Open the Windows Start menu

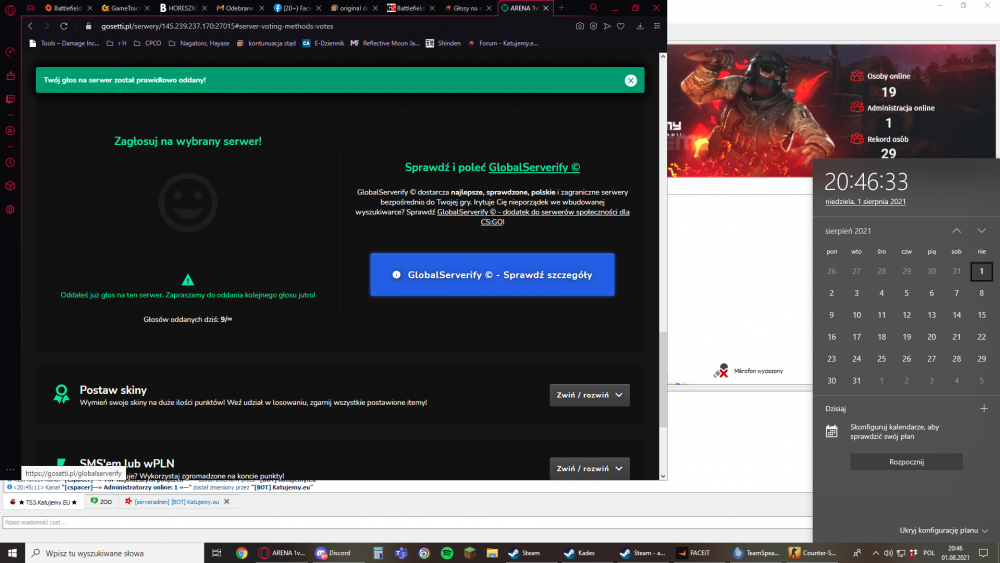click(12, 553)
